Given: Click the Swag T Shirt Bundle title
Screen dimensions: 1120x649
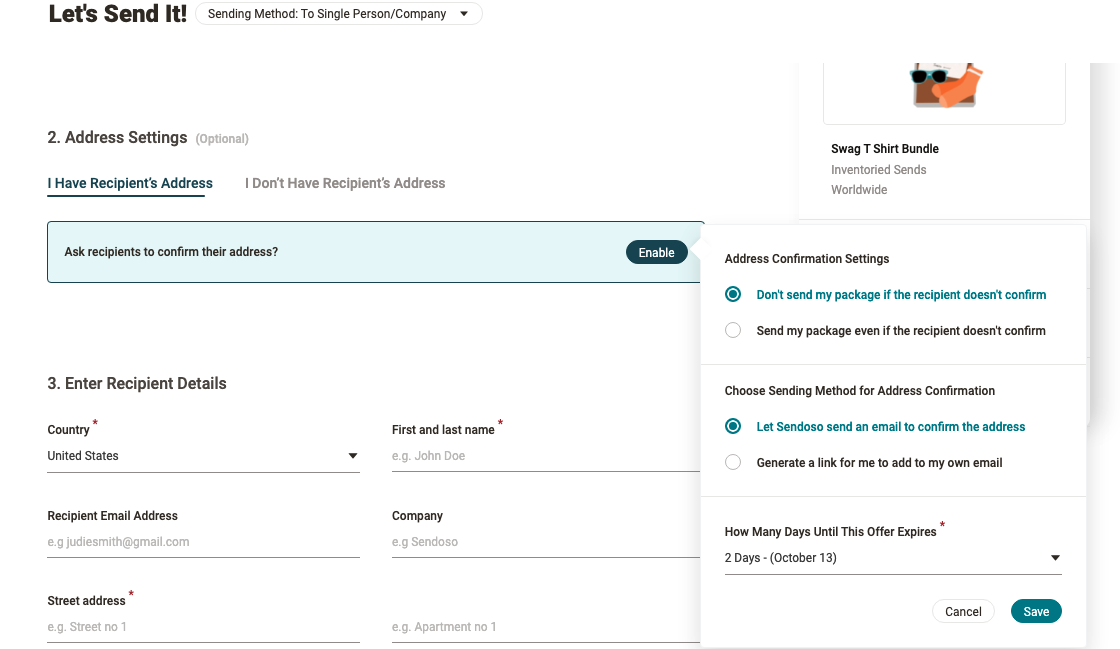Looking at the screenshot, I should 885,149.
